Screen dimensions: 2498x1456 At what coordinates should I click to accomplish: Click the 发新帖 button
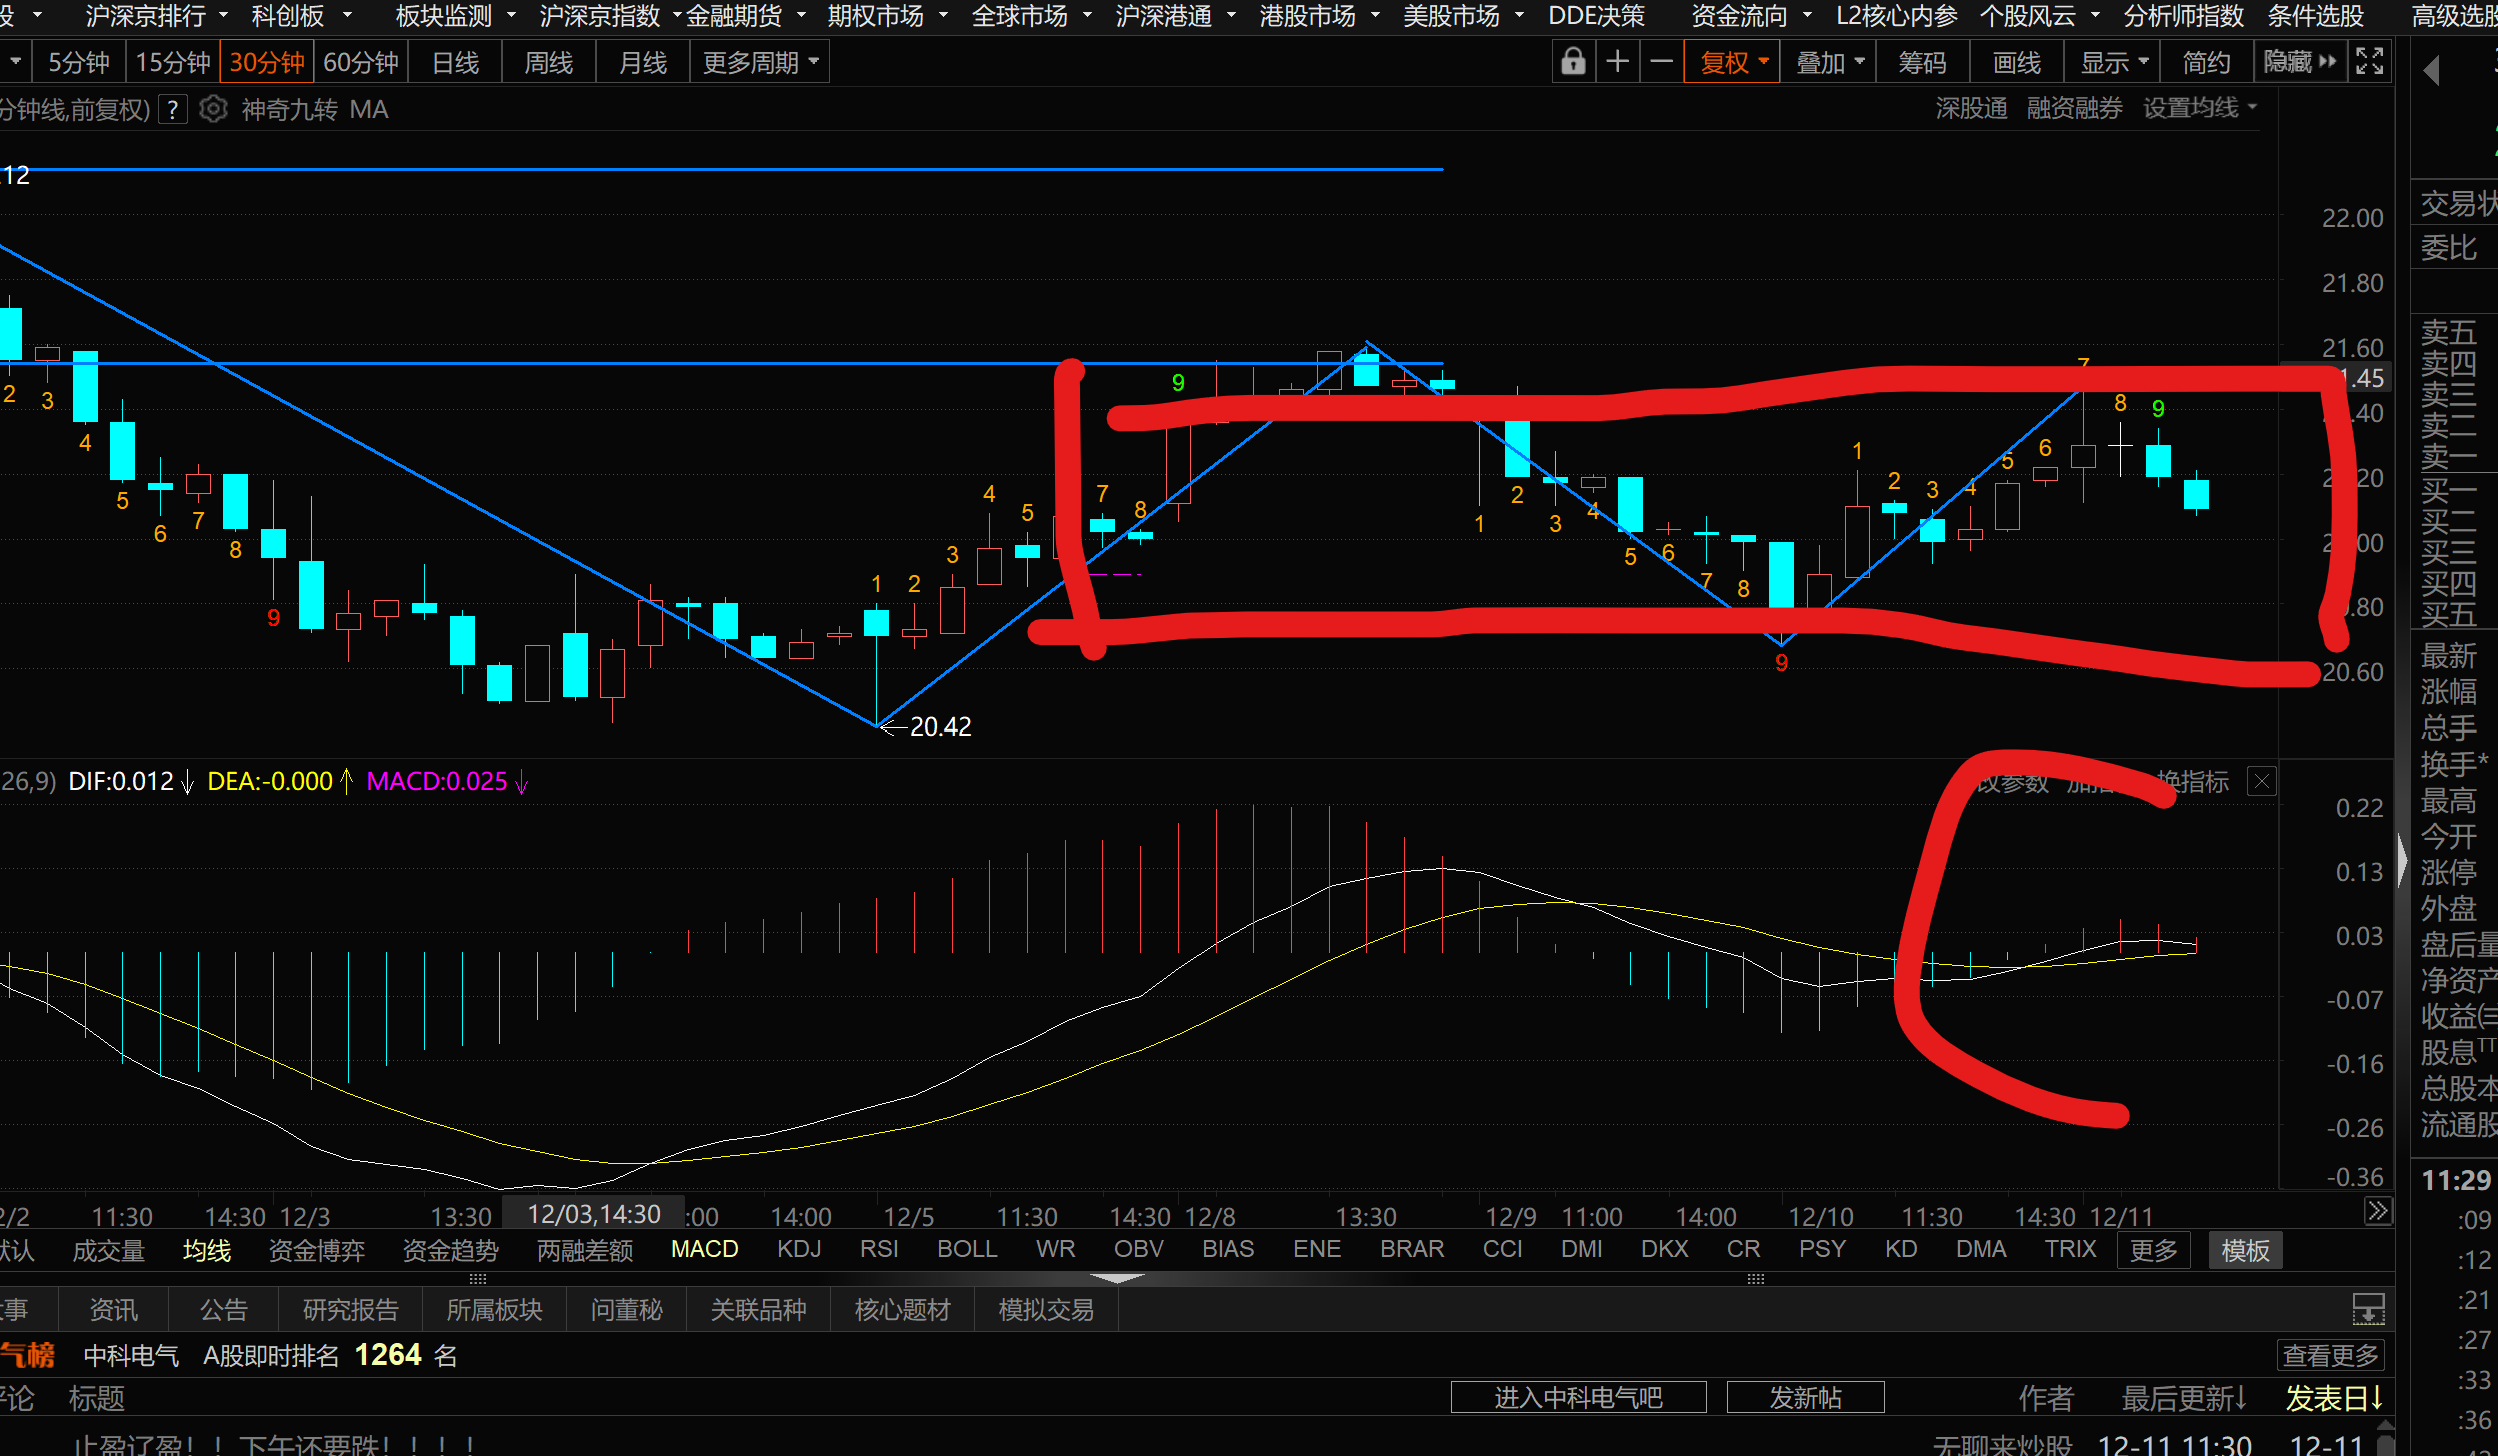(1805, 1397)
